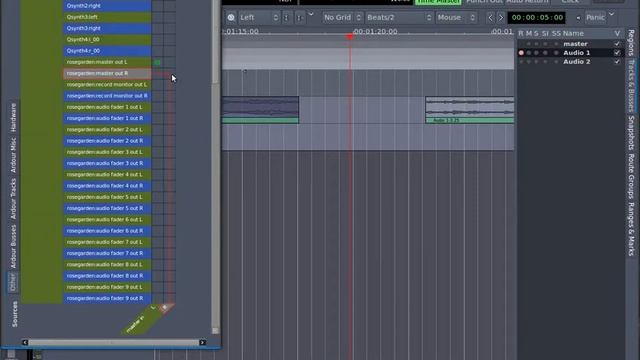Click the Name column header
This screenshot has height=360, width=640.
573,33
